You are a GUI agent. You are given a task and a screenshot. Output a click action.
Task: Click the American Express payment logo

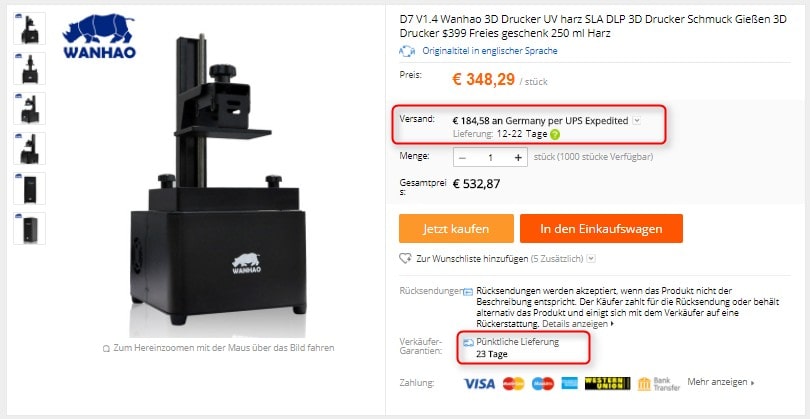tap(570, 383)
